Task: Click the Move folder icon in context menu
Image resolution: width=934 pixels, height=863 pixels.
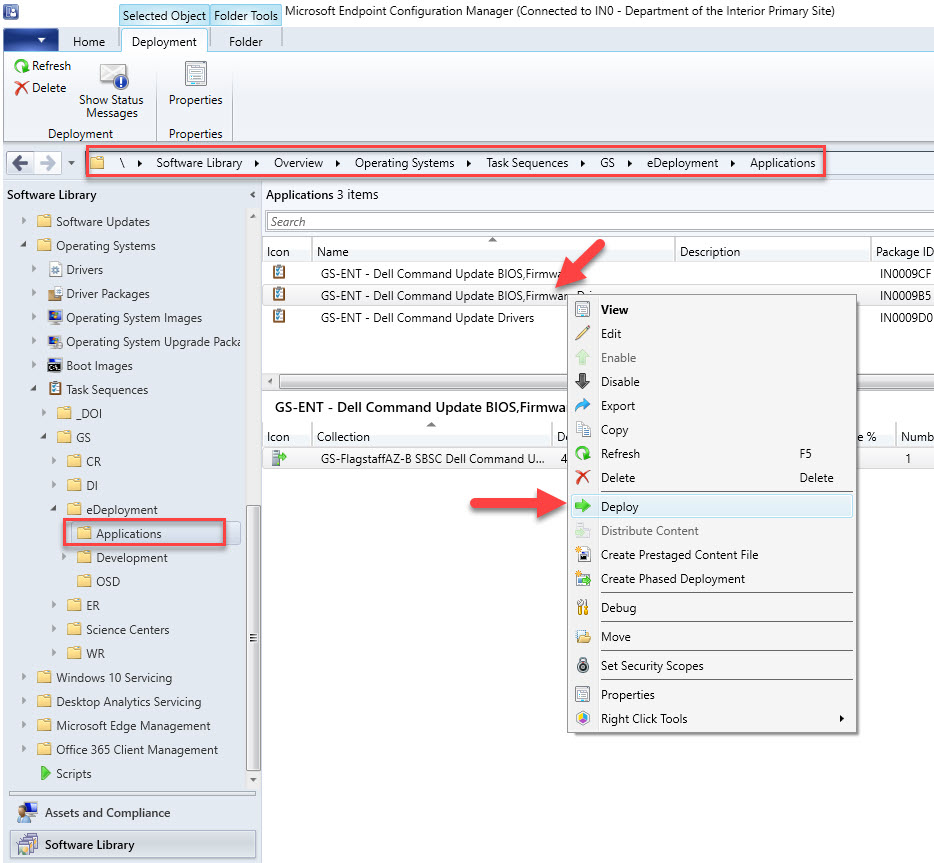Action: point(583,637)
